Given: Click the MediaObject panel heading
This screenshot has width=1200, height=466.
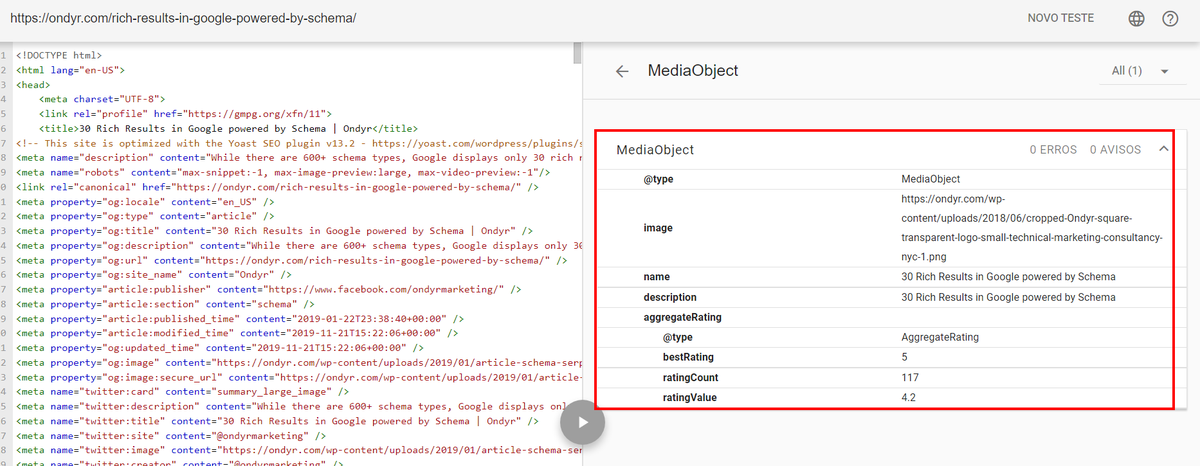Looking at the screenshot, I should (x=693, y=71).
